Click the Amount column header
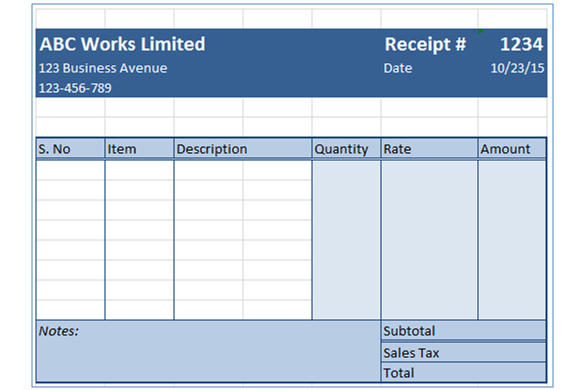This screenshot has height=390, width=585. click(x=512, y=149)
